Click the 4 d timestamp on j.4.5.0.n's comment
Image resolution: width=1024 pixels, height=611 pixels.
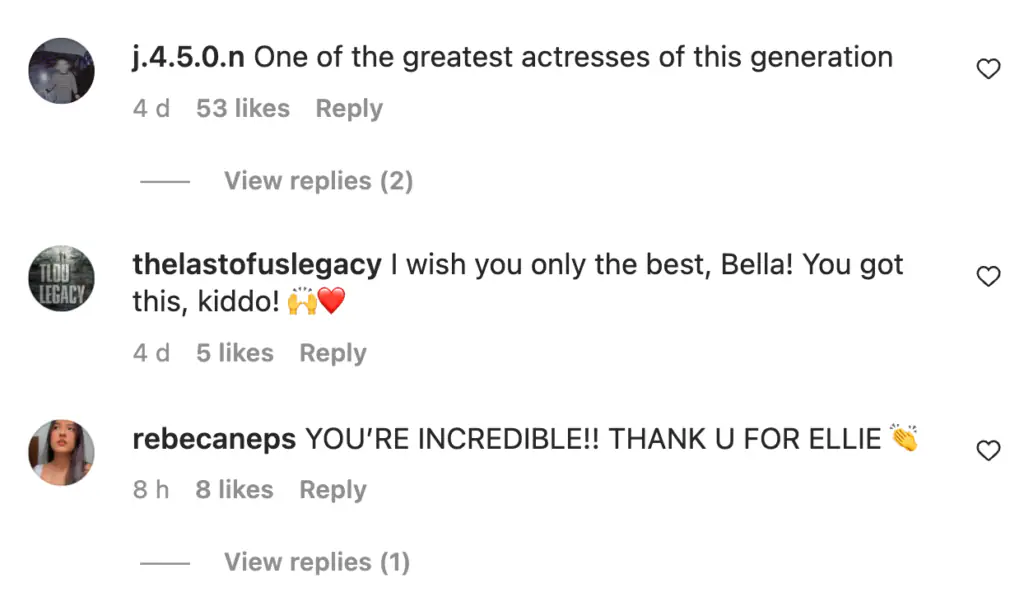[x=151, y=109]
